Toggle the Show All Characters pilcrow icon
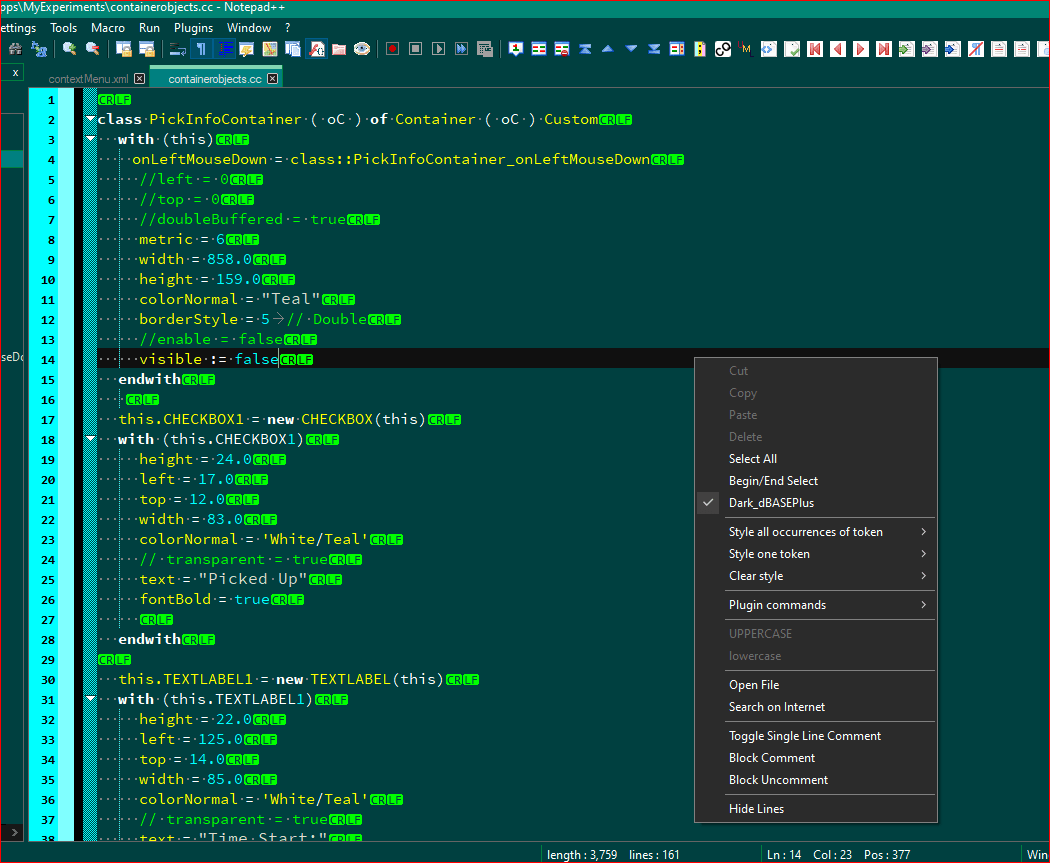This screenshot has width=1050, height=863. point(200,47)
